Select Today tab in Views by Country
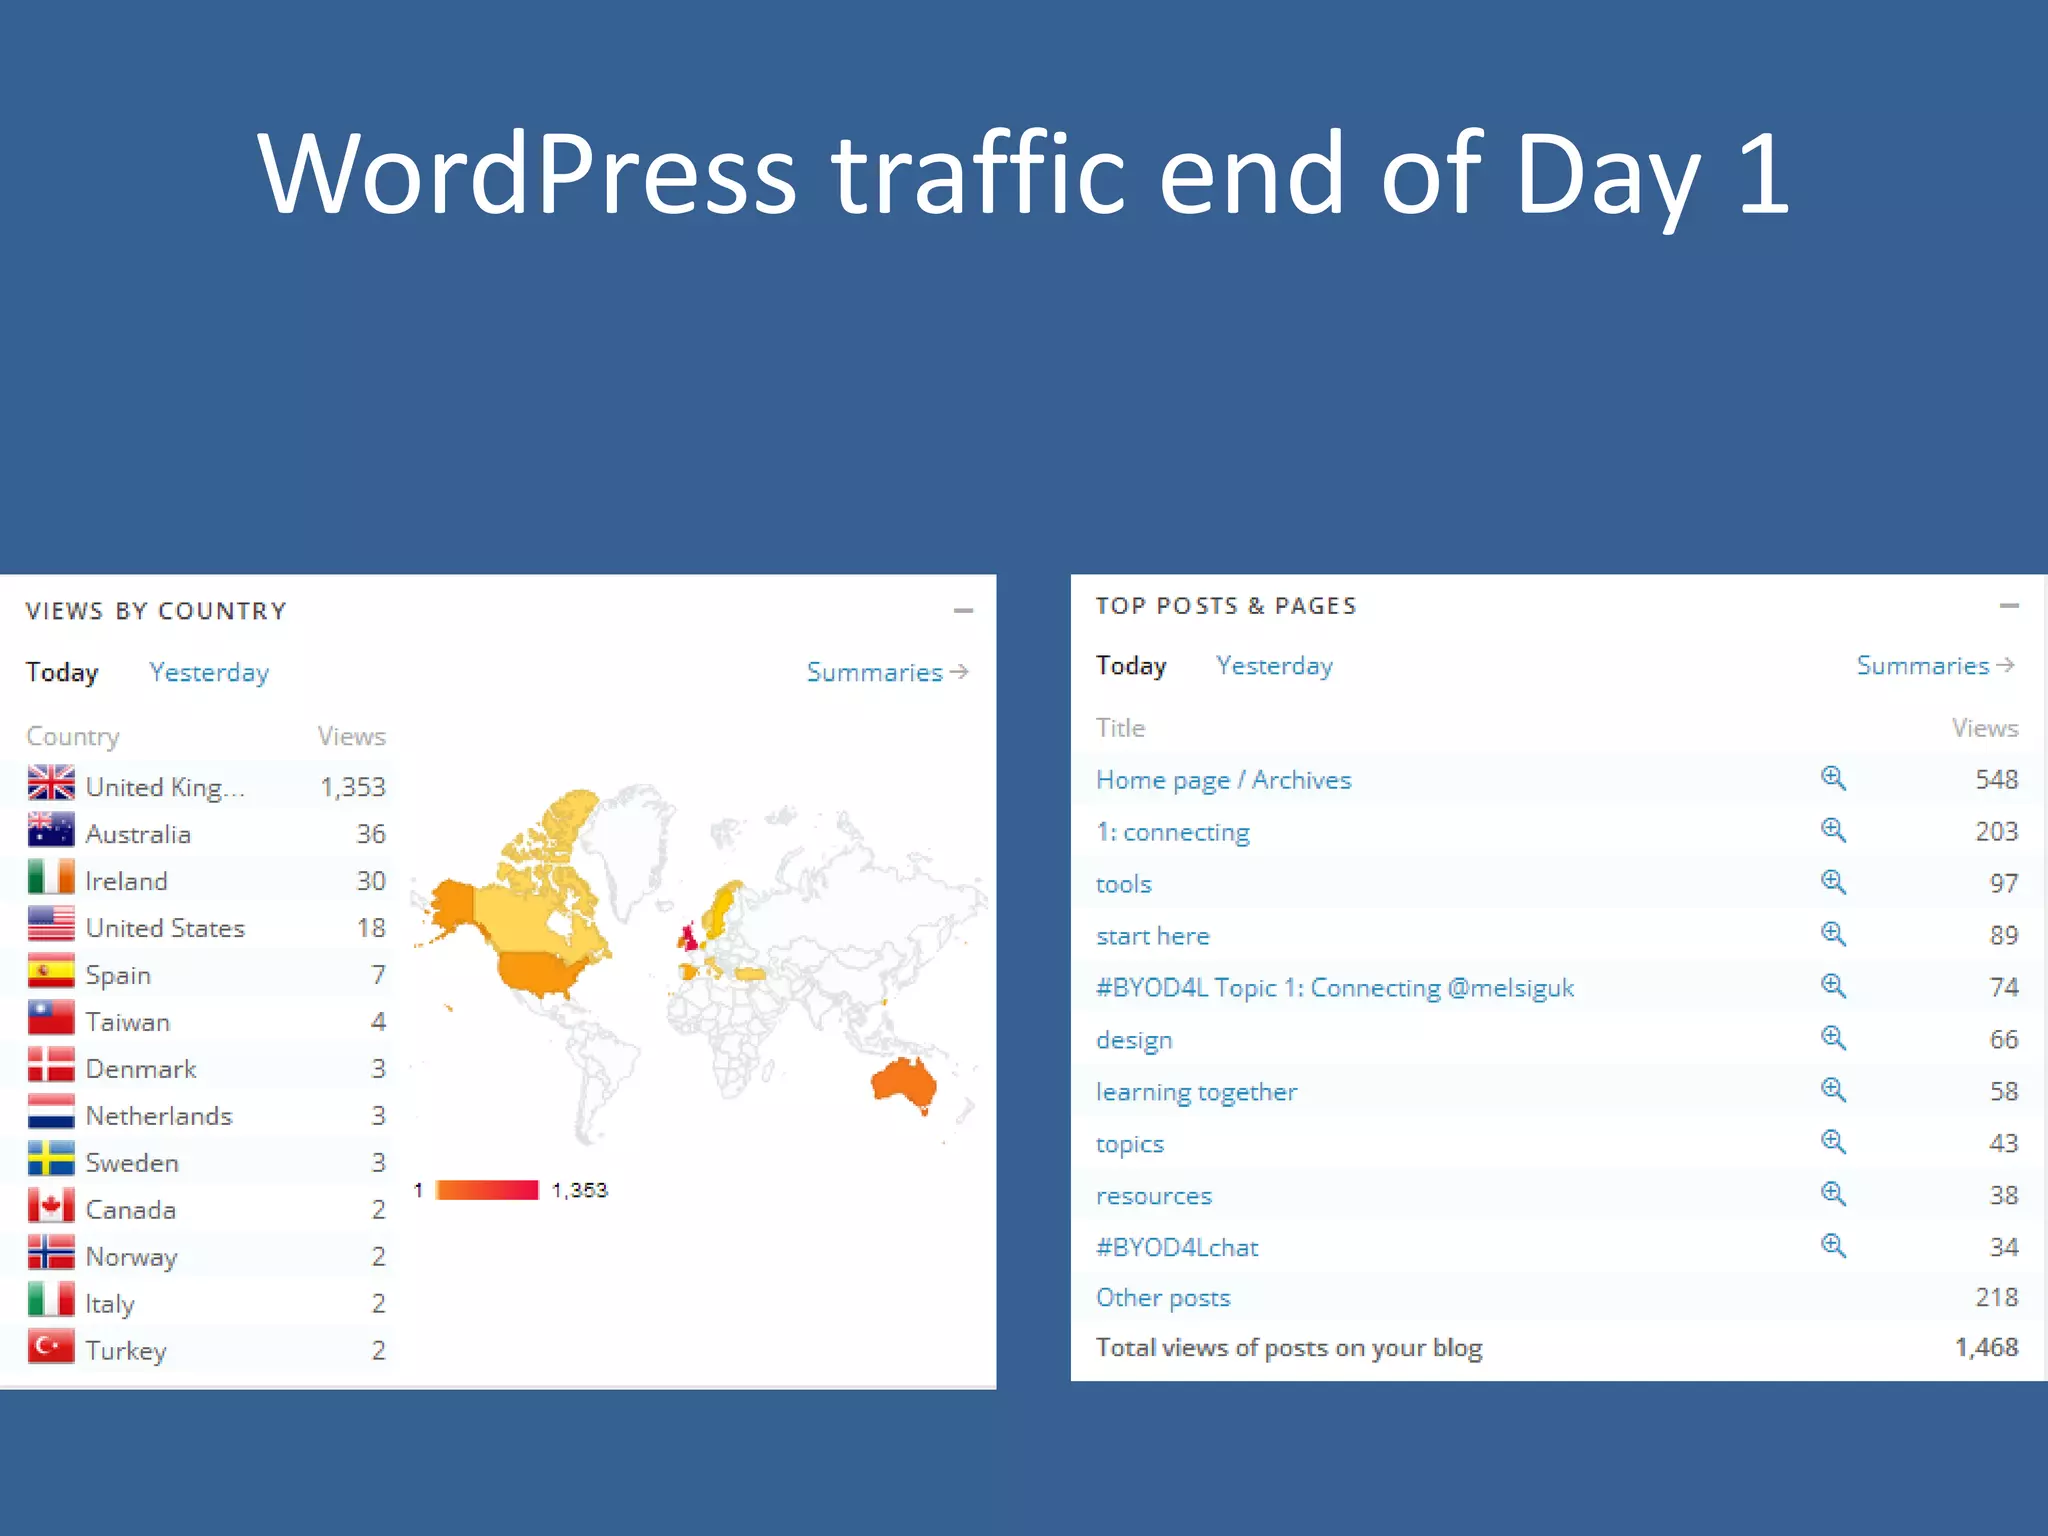 click(x=62, y=672)
